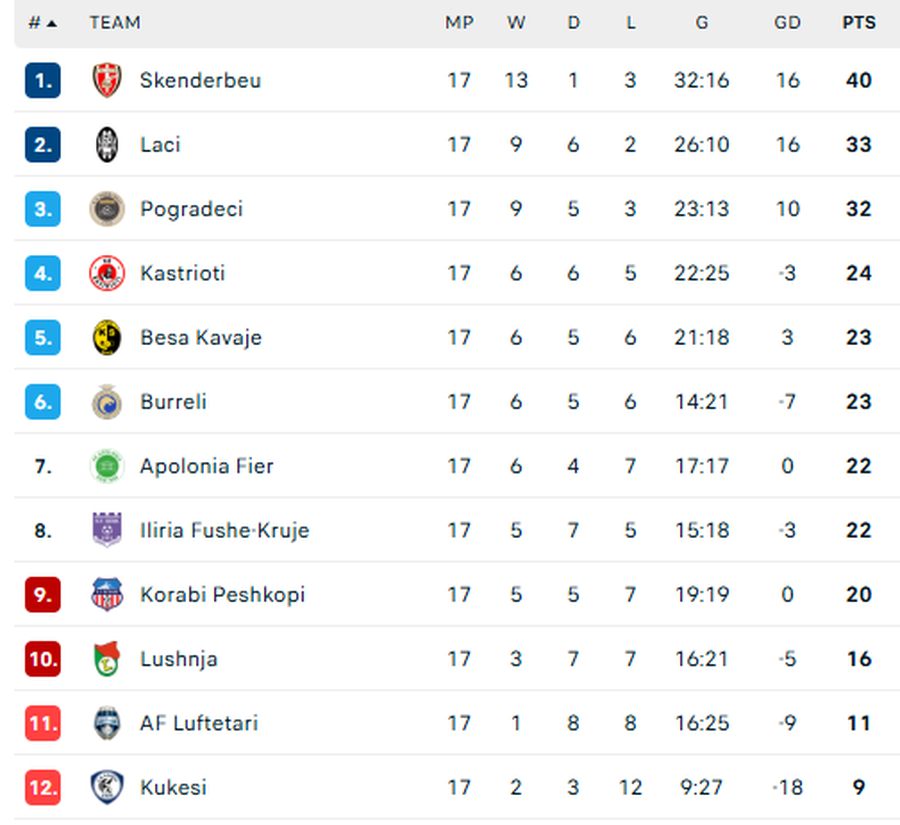900x825 pixels.
Task: Sort table by rank number column
Action: (42, 22)
